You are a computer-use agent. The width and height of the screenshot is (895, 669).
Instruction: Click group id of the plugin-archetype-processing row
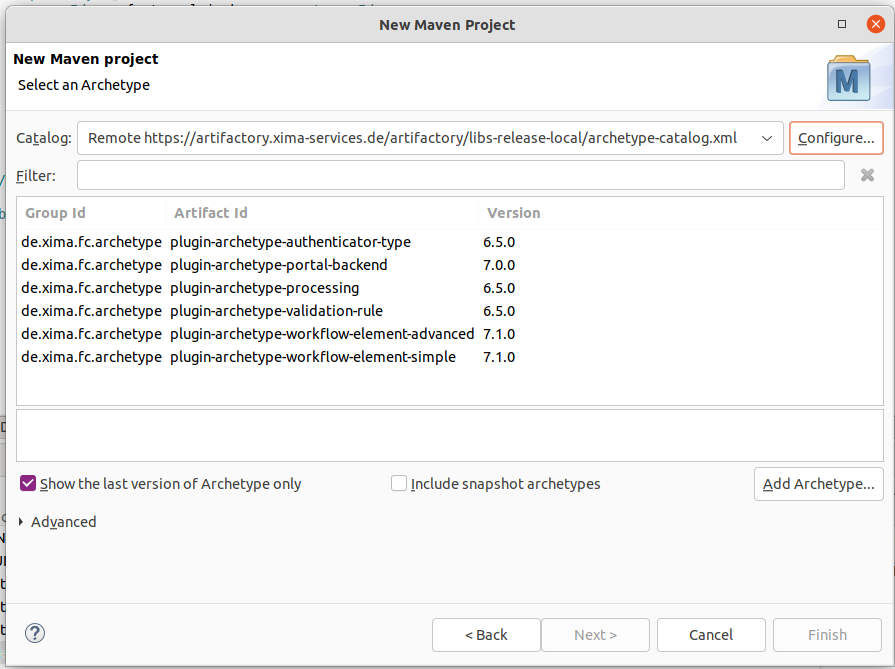pyautogui.click(x=91, y=288)
